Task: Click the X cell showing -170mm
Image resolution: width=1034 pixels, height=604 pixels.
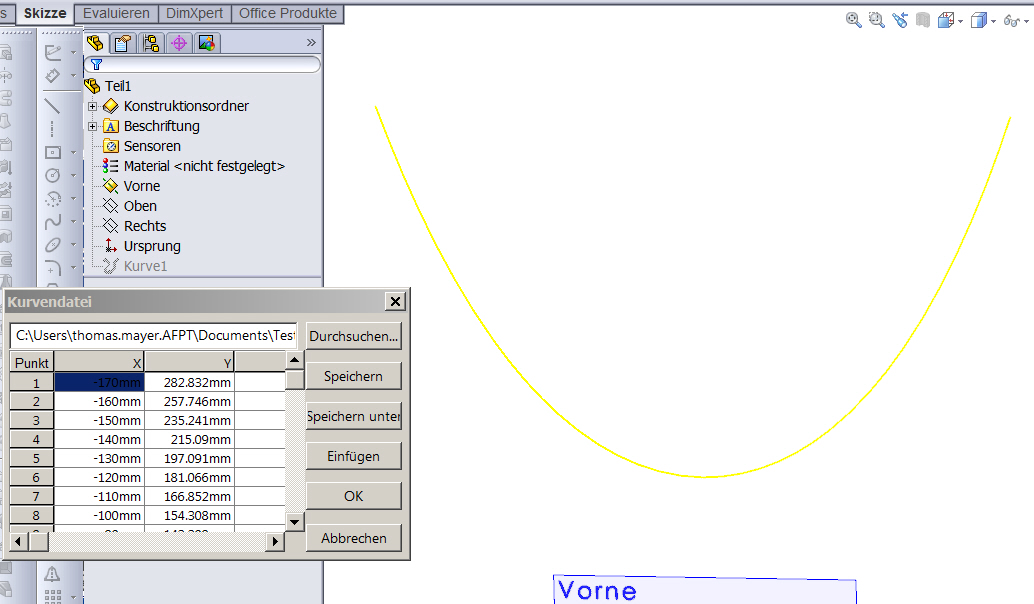Action: [x=99, y=382]
